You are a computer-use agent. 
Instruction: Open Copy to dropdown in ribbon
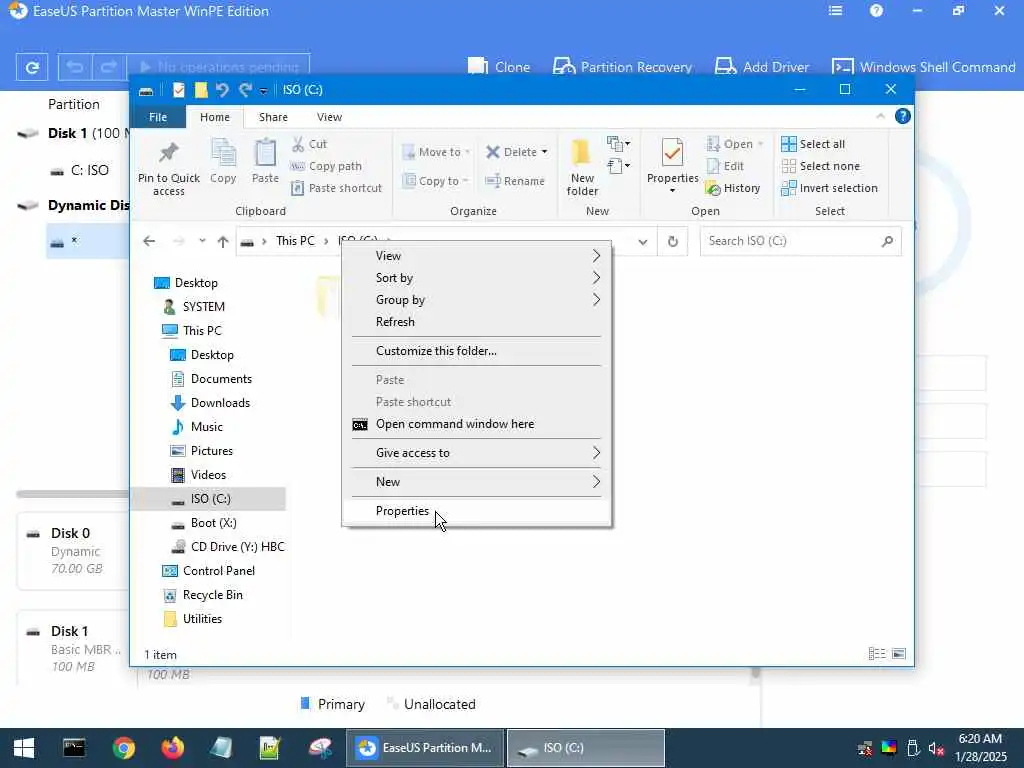point(436,181)
